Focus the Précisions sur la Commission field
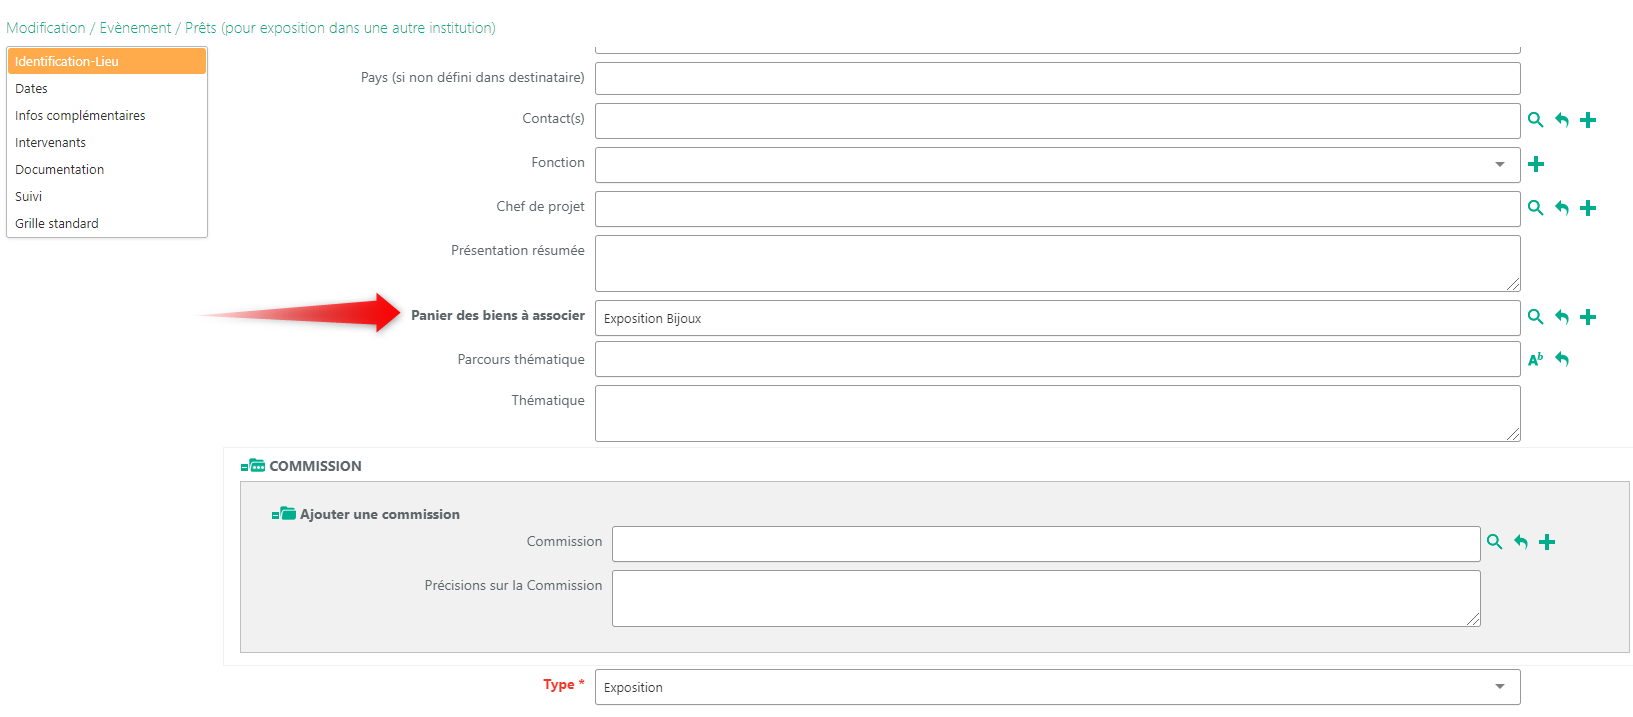The image size is (1633, 717). tap(1045, 598)
